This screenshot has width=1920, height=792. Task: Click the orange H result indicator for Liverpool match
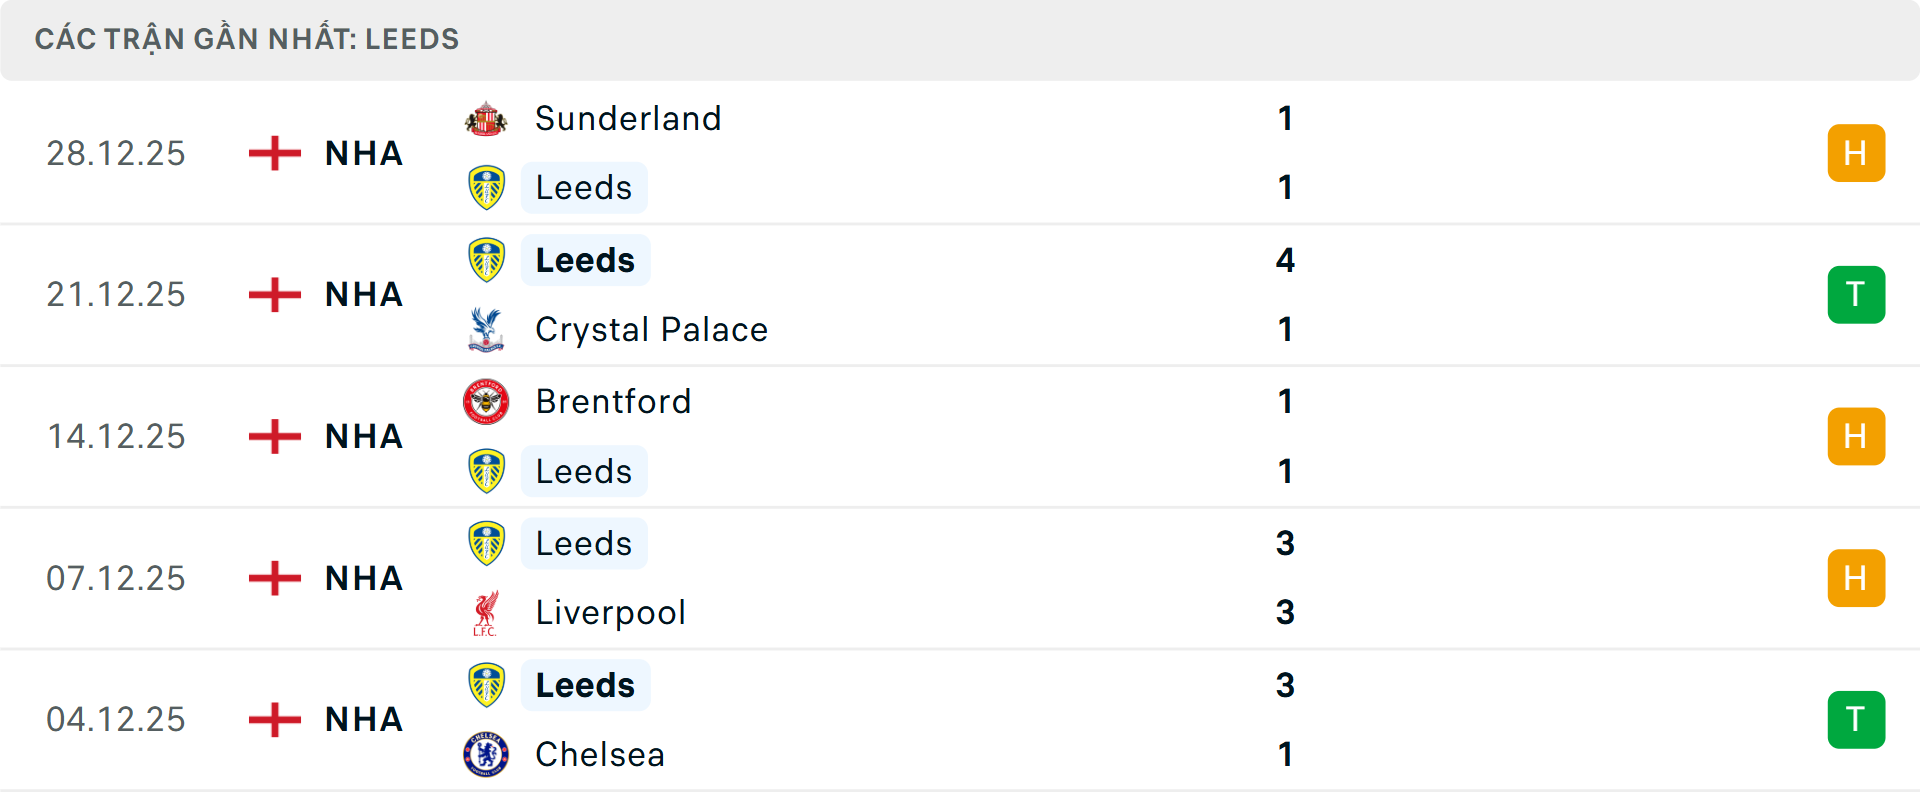pos(1857,578)
